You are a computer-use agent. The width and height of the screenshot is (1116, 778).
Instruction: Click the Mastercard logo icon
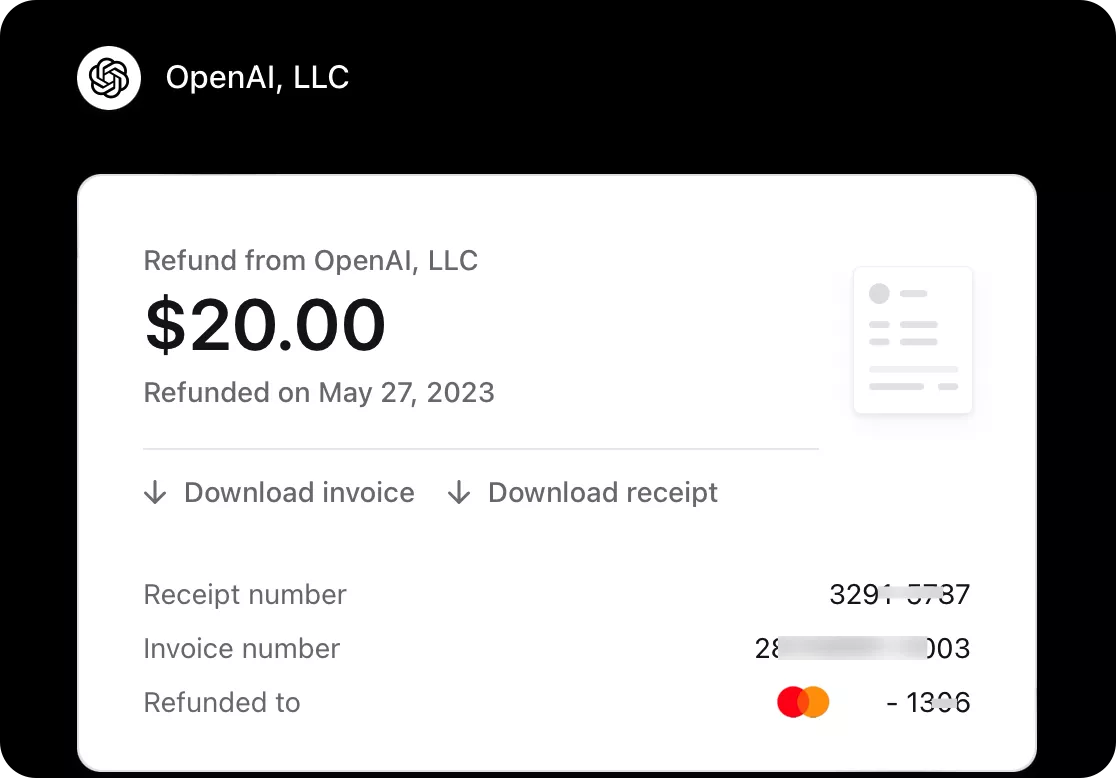[803, 702]
